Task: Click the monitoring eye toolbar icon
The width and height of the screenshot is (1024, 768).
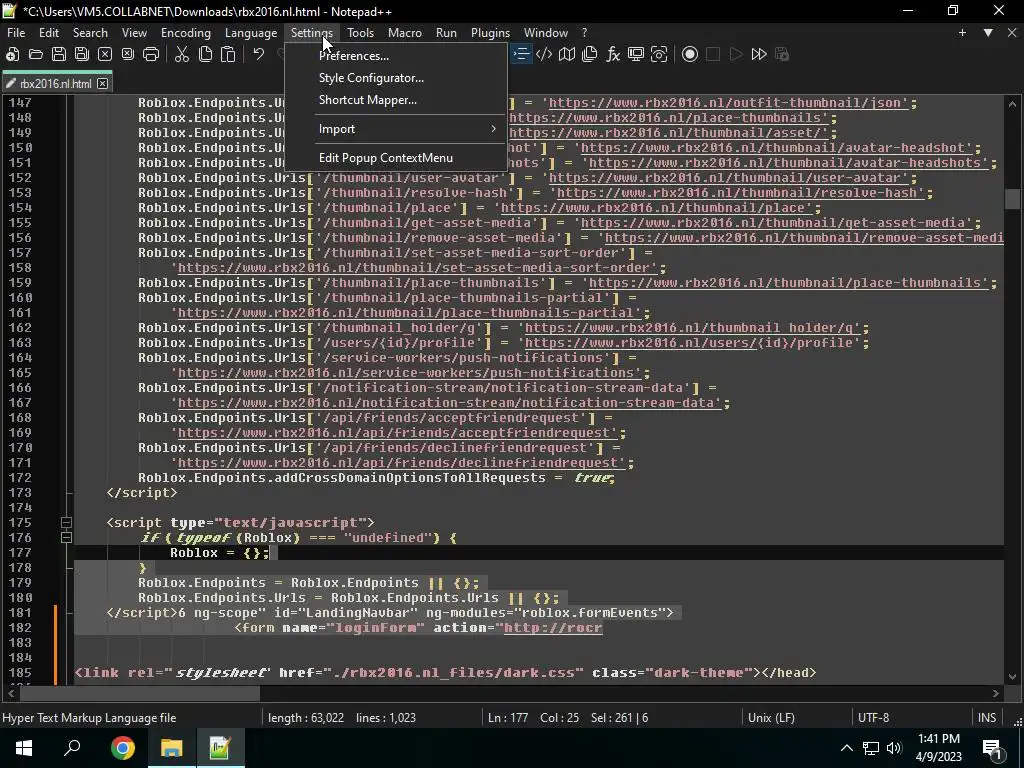Action: pos(659,54)
